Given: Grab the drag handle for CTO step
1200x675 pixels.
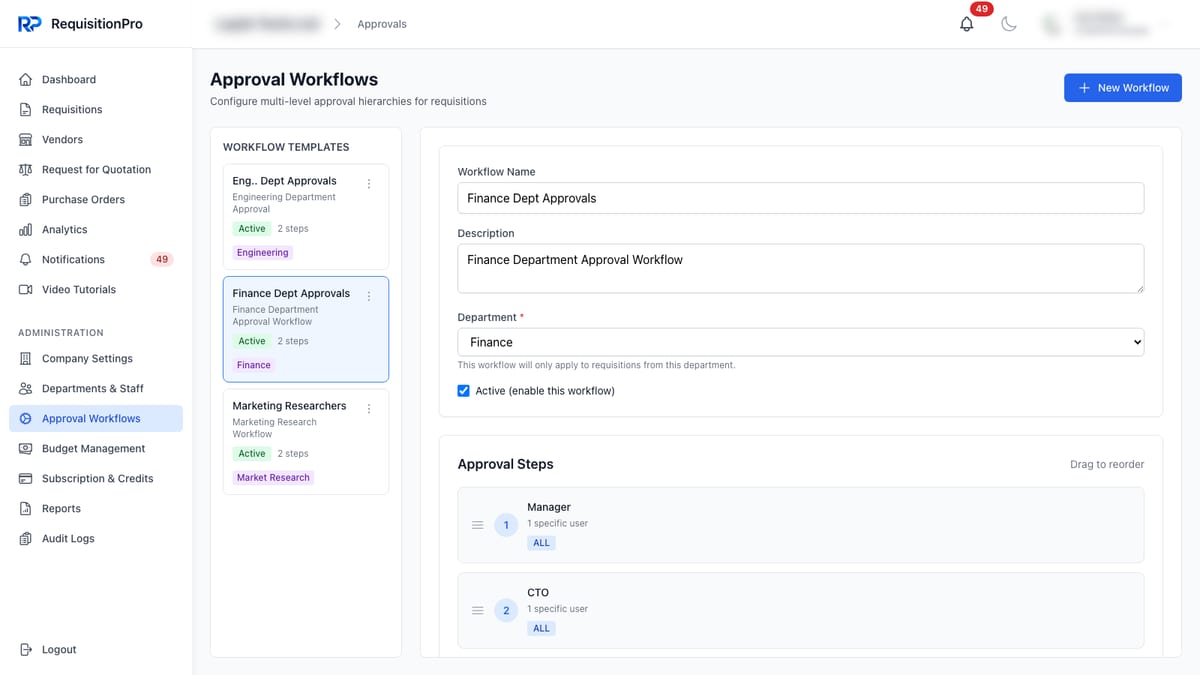Looking at the screenshot, I should click(477, 610).
